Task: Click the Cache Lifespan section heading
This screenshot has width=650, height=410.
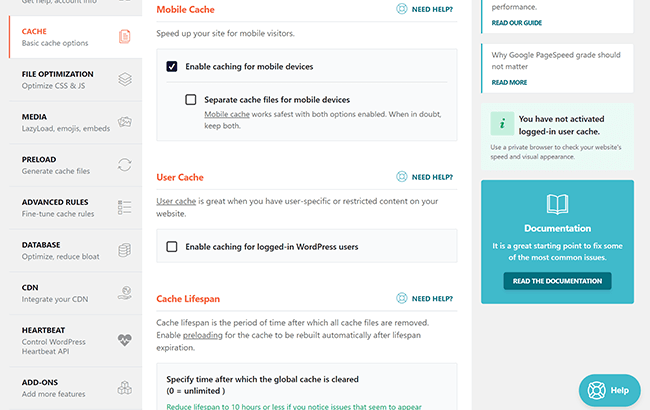Action: point(188,299)
